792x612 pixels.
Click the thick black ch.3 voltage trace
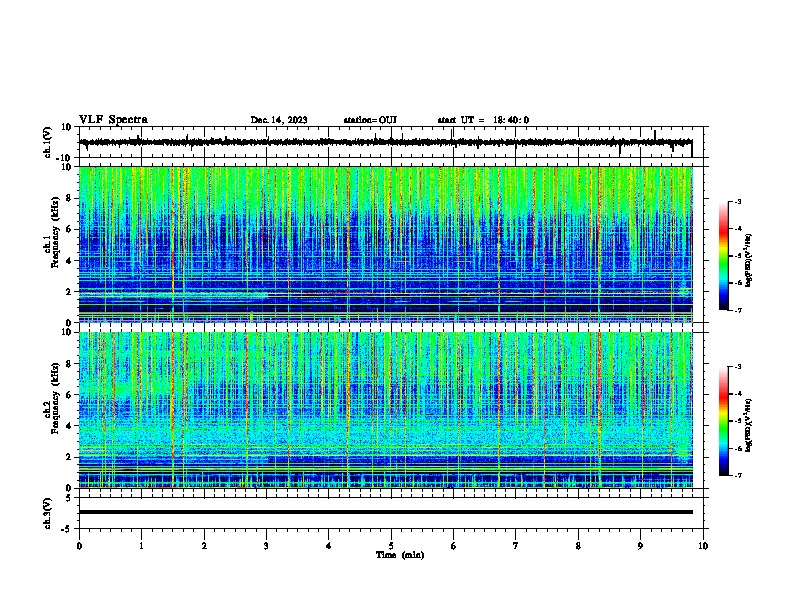386,512
